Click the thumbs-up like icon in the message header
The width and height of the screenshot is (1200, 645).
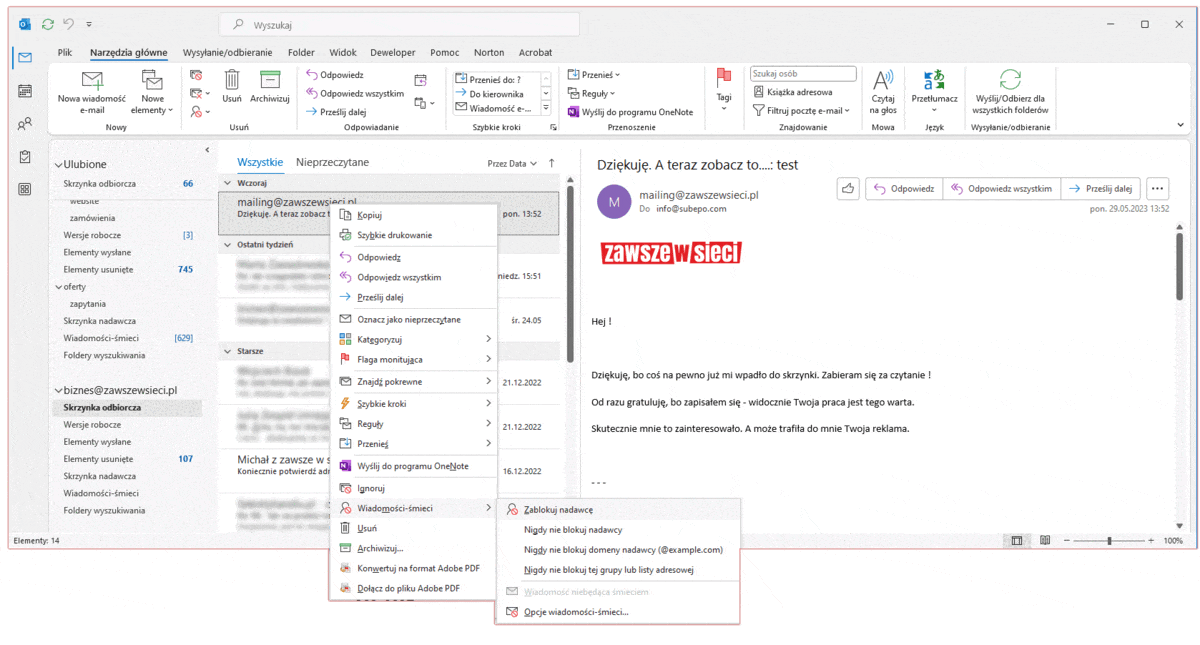848,188
